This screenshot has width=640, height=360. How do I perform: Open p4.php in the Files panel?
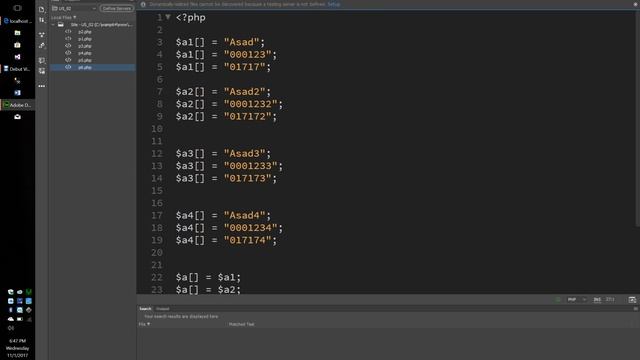pos(84,53)
